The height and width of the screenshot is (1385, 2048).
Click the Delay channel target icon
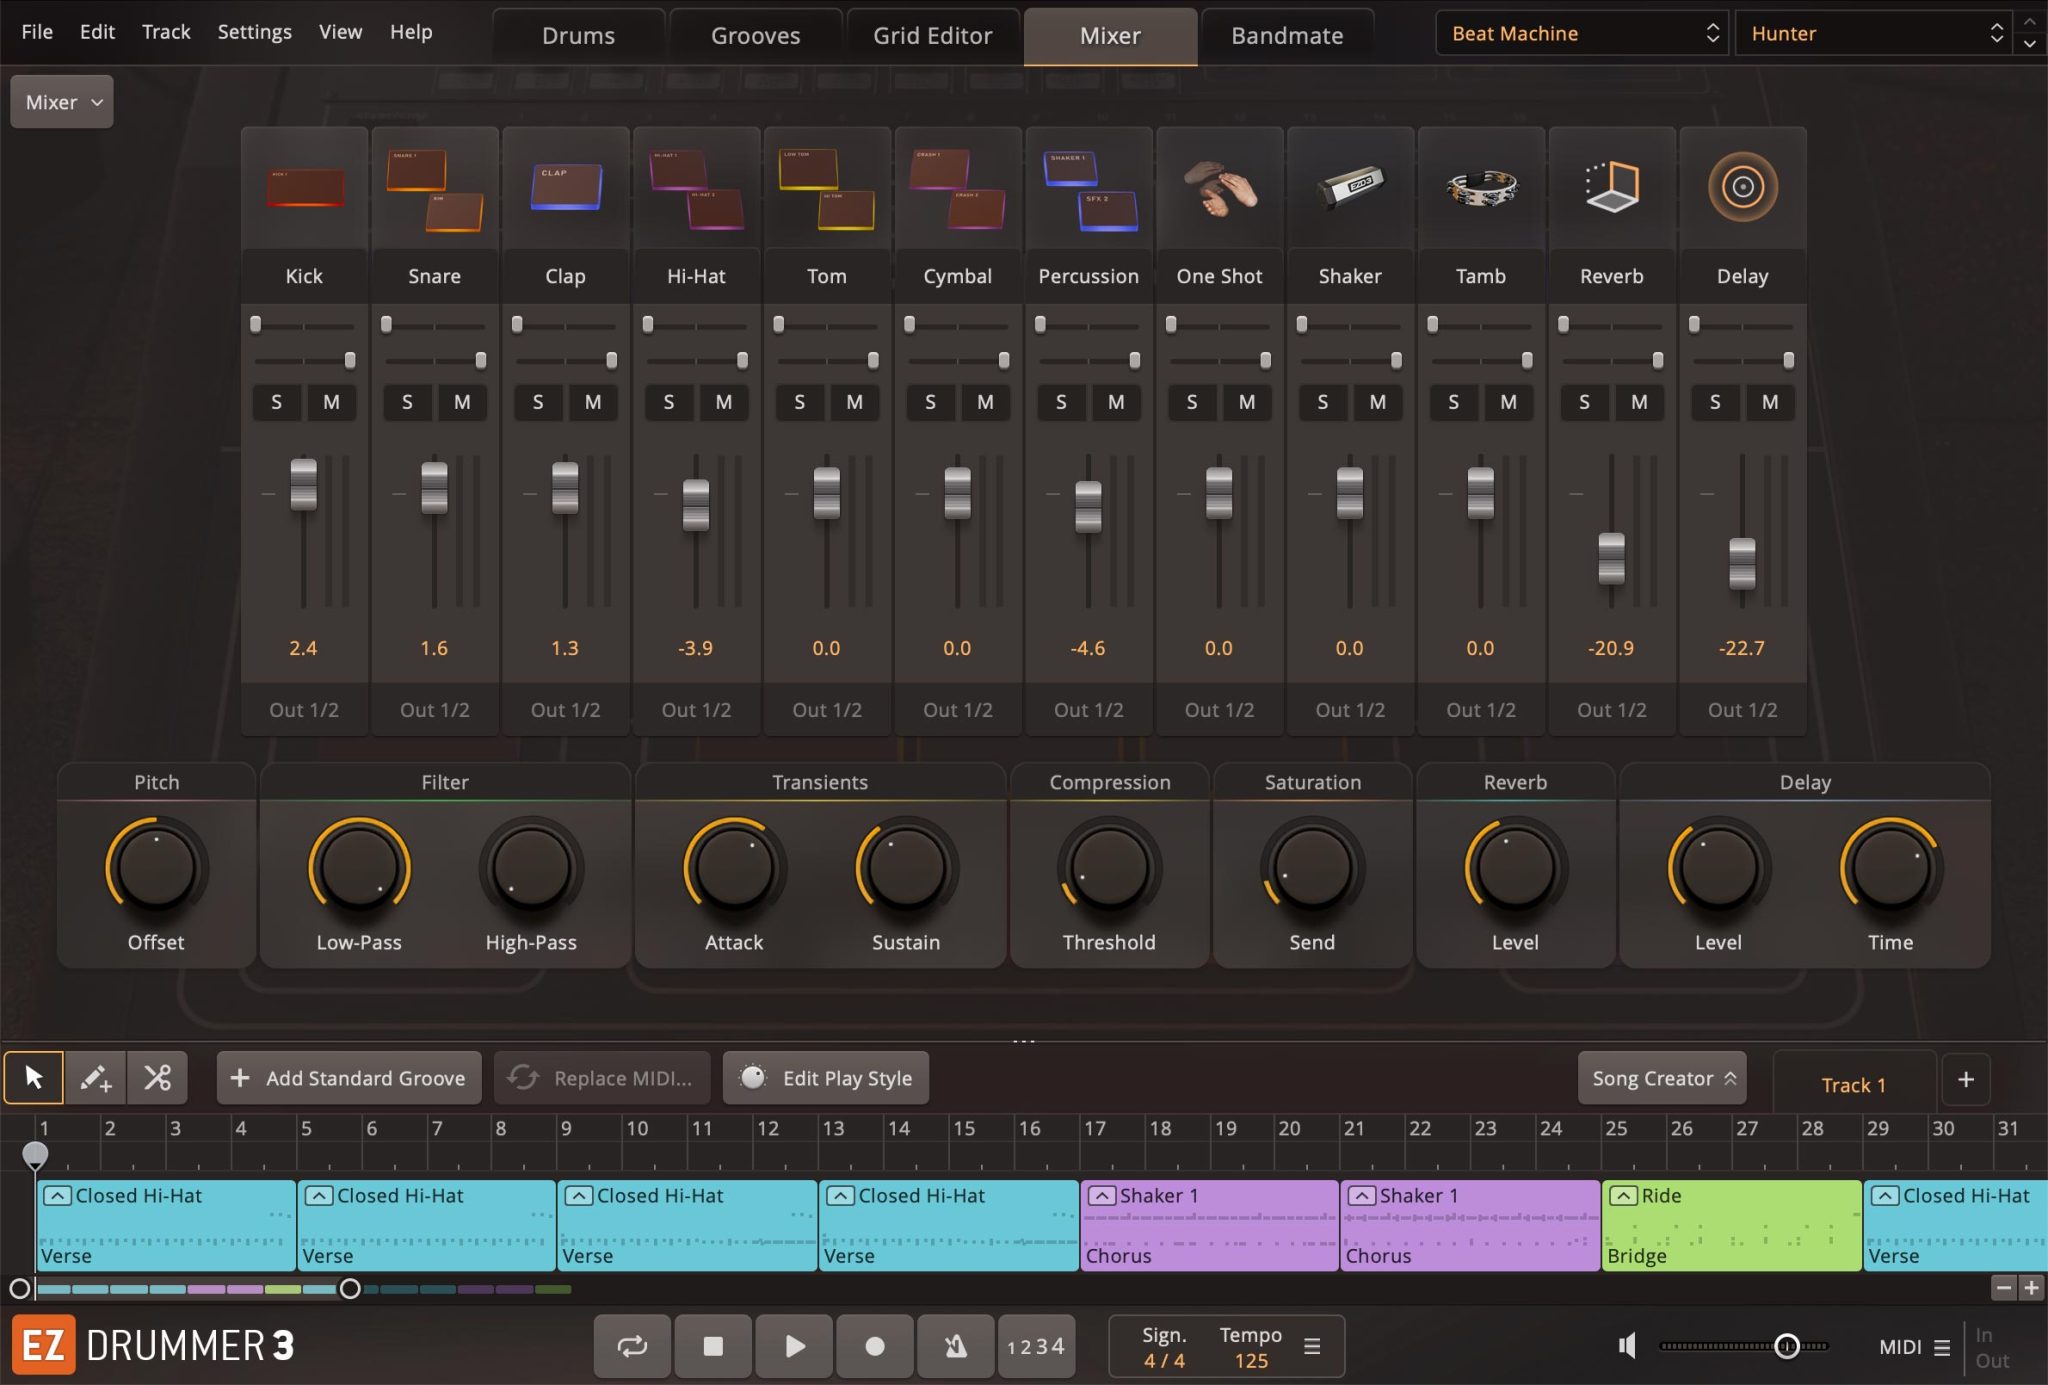(1742, 187)
